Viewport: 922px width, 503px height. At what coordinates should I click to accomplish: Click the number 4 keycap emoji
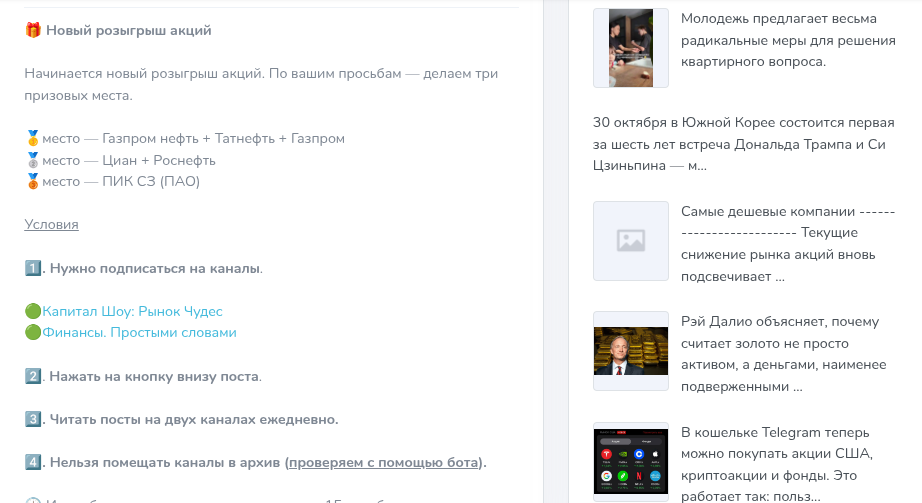pyautogui.click(x=33, y=462)
